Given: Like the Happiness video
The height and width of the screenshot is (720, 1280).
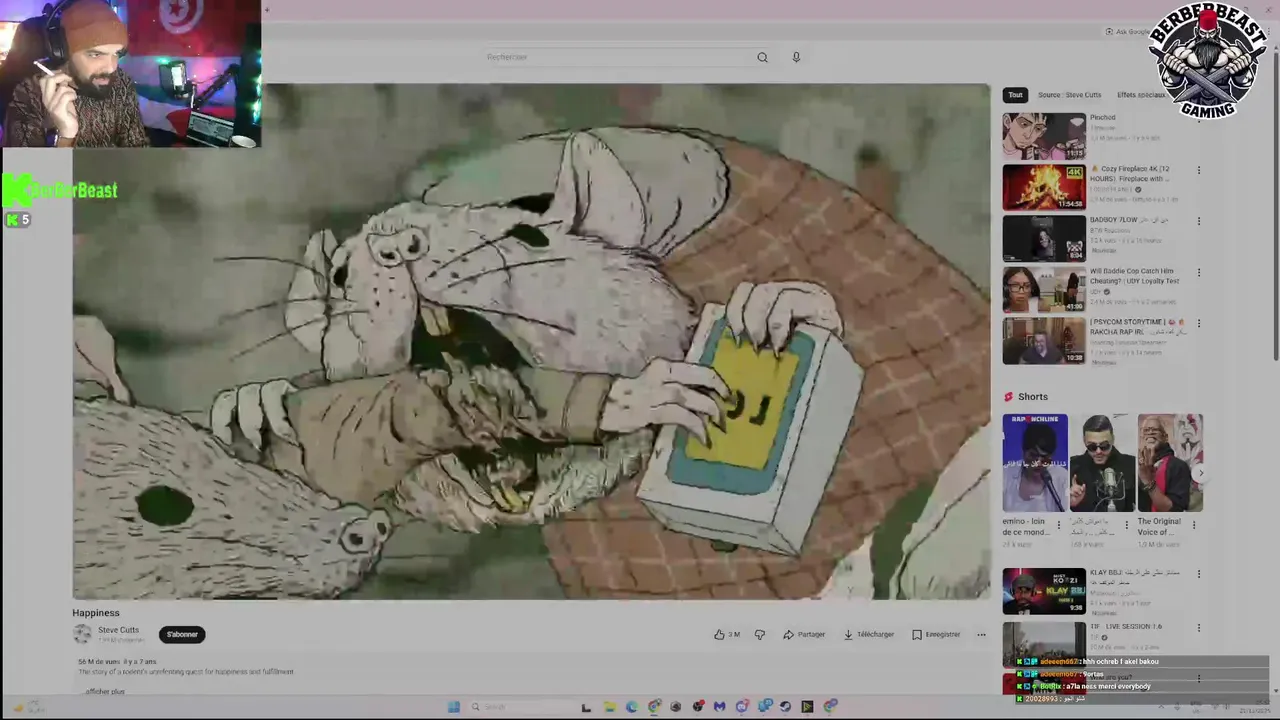Looking at the screenshot, I should (x=727, y=634).
